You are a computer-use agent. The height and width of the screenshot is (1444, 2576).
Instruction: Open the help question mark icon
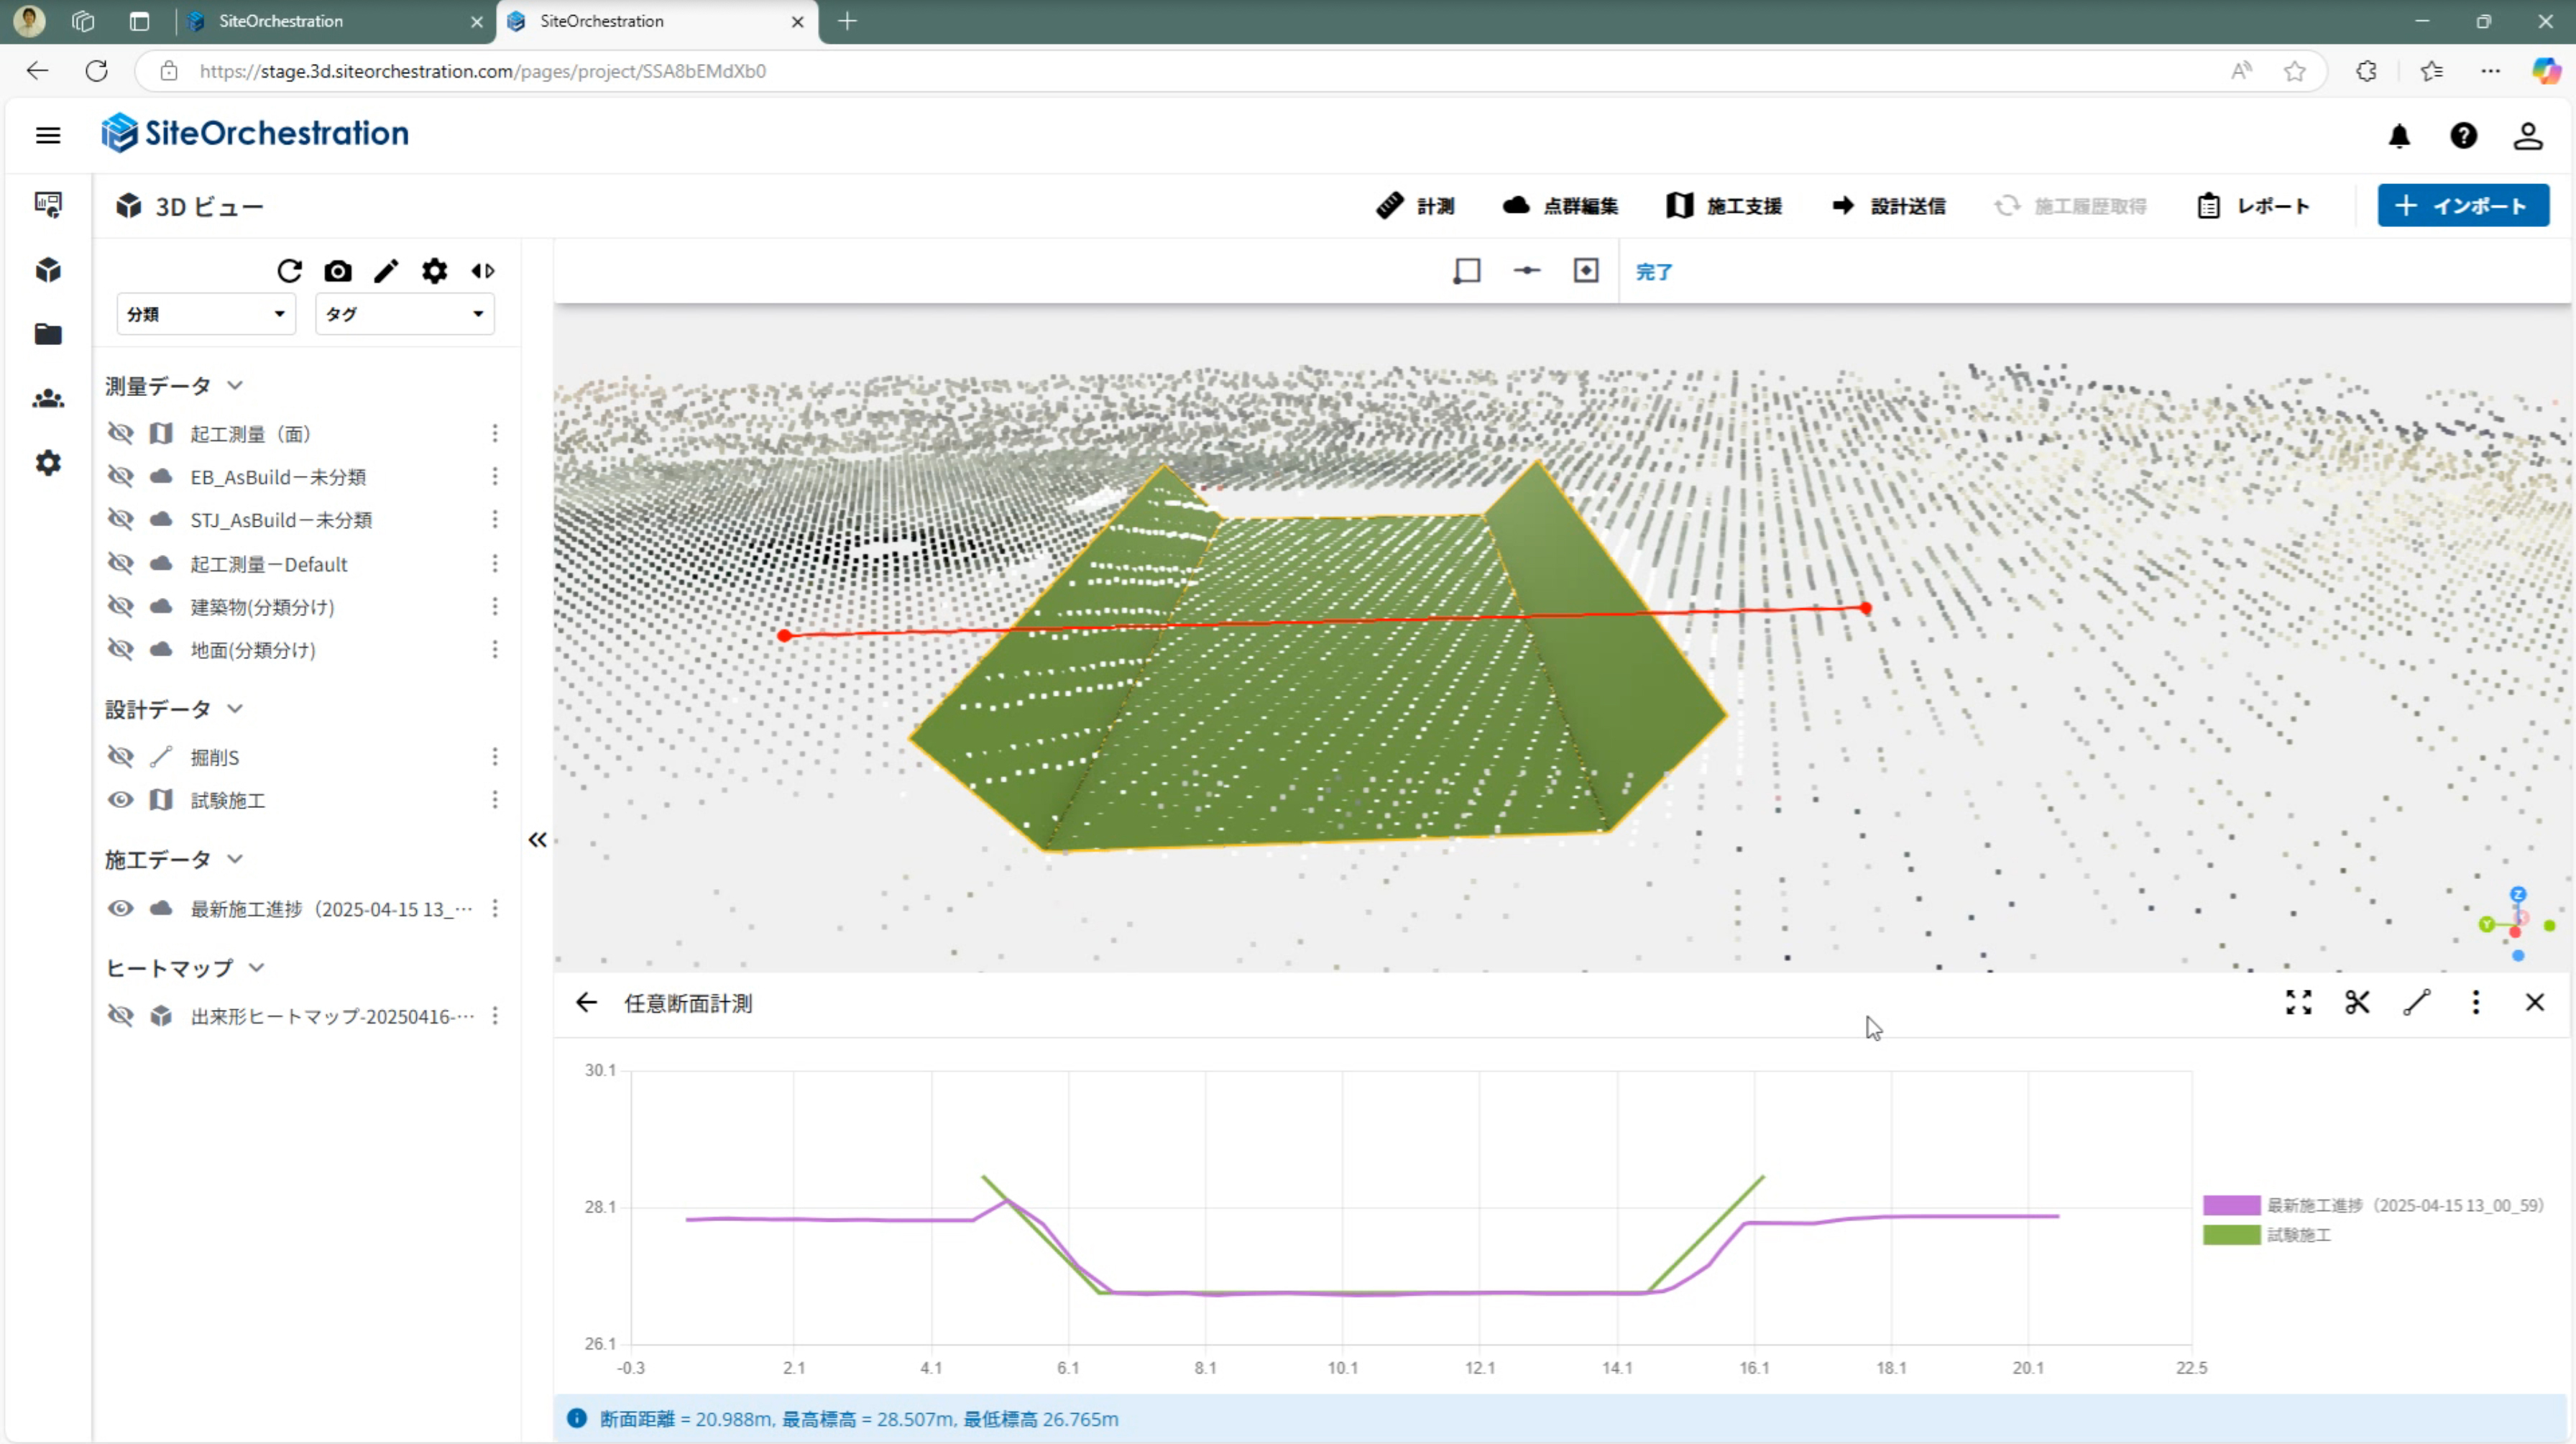pos(2463,135)
